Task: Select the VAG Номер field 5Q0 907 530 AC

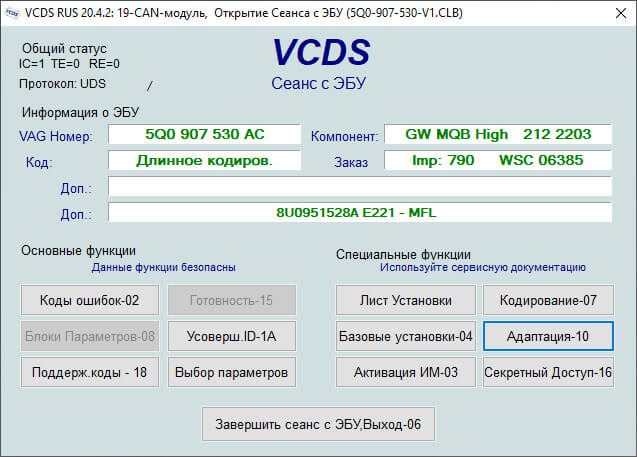Action: pos(204,134)
